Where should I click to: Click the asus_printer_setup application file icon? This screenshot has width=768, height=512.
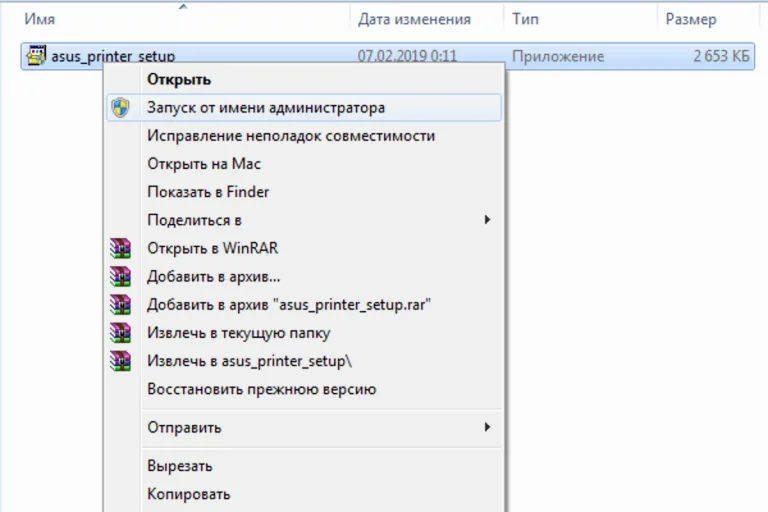pyautogui.click(x=36, y=55)
